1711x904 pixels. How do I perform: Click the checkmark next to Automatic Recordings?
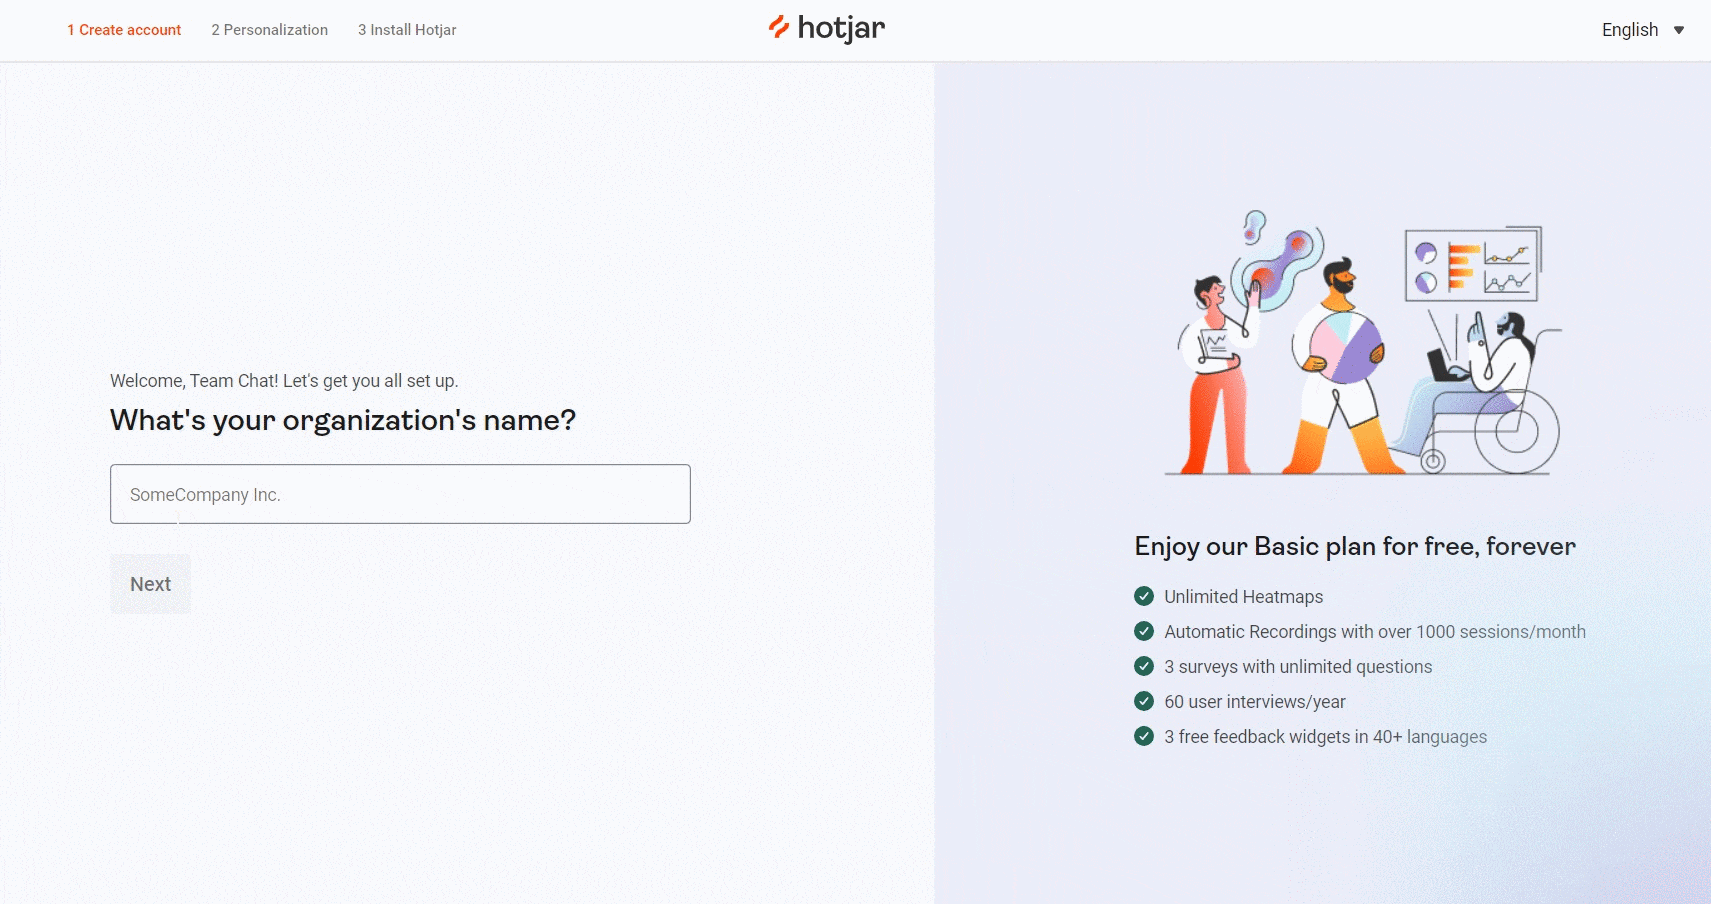tap(1144, 631)
